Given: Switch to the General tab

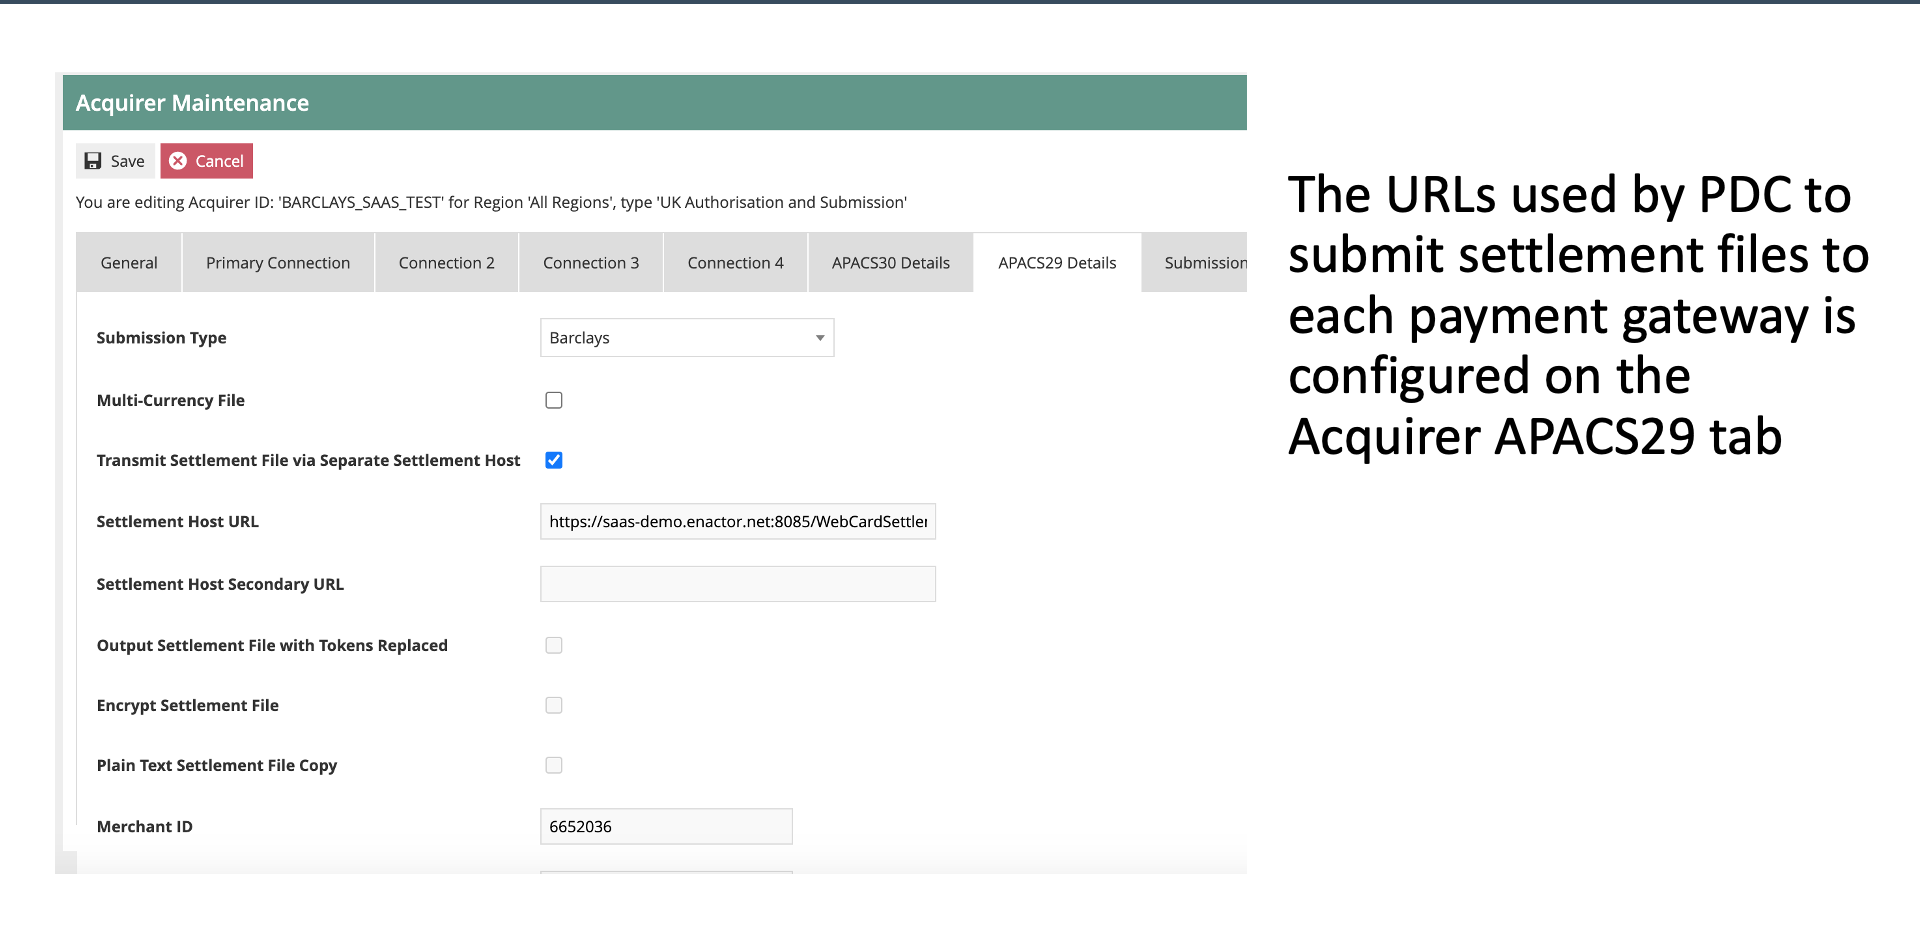Looking at the screenshot, I should pyautogui.click(x=128, y=262).
